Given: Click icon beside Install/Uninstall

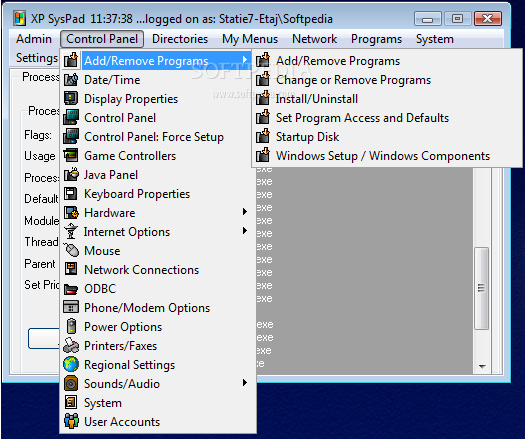Looking at the screenshot, I should tap(263, 98).
